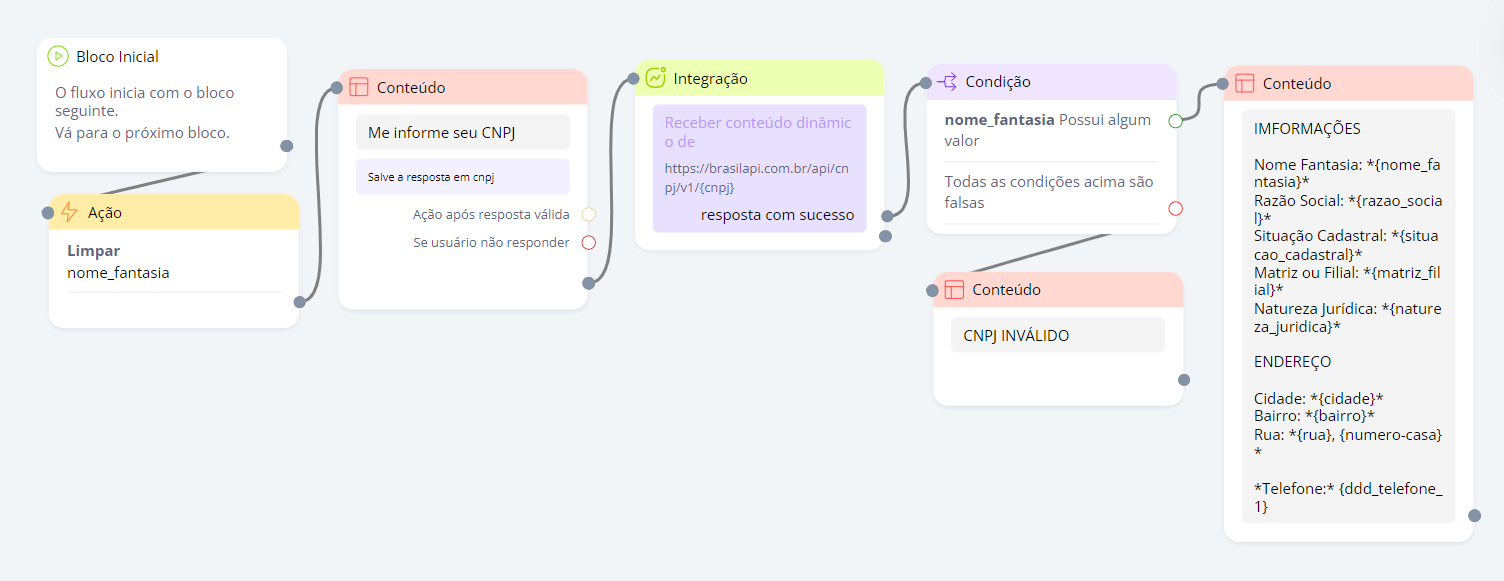This screenshot has width=1504, height=581.
Task: Click the Condição branching arrows icon
Action: 947,82
